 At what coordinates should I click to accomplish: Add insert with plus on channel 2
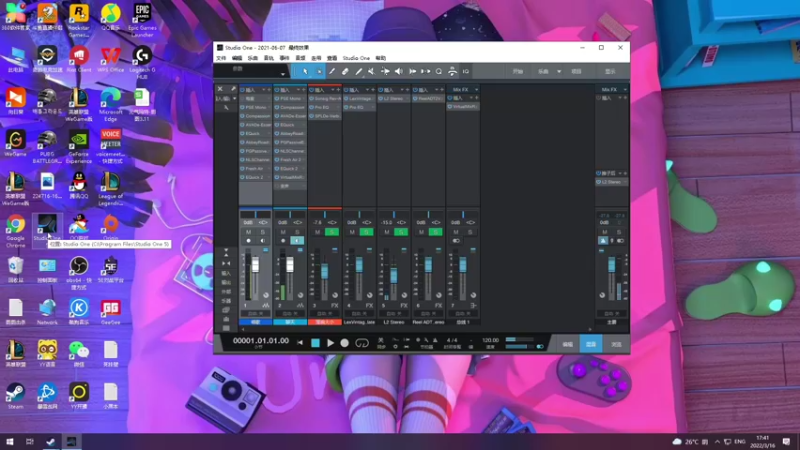click(x=303, y=90)
